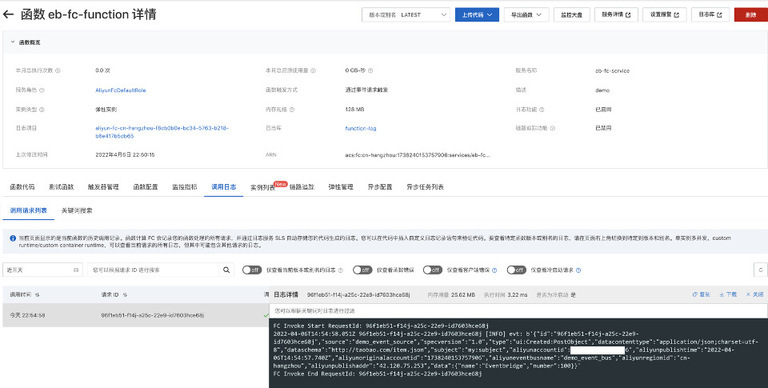Copy the log details
Screen dimensions: 768x388
tap(701, 294)
